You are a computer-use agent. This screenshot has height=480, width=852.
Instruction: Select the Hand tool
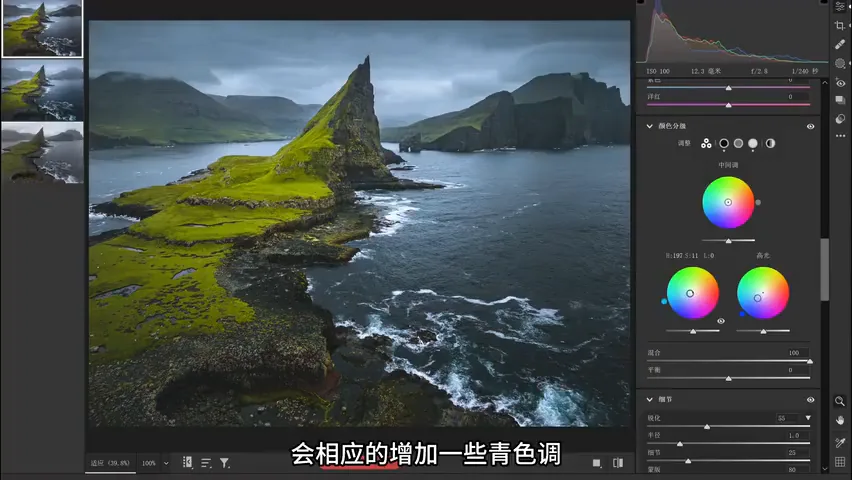(x=840, y=420)
